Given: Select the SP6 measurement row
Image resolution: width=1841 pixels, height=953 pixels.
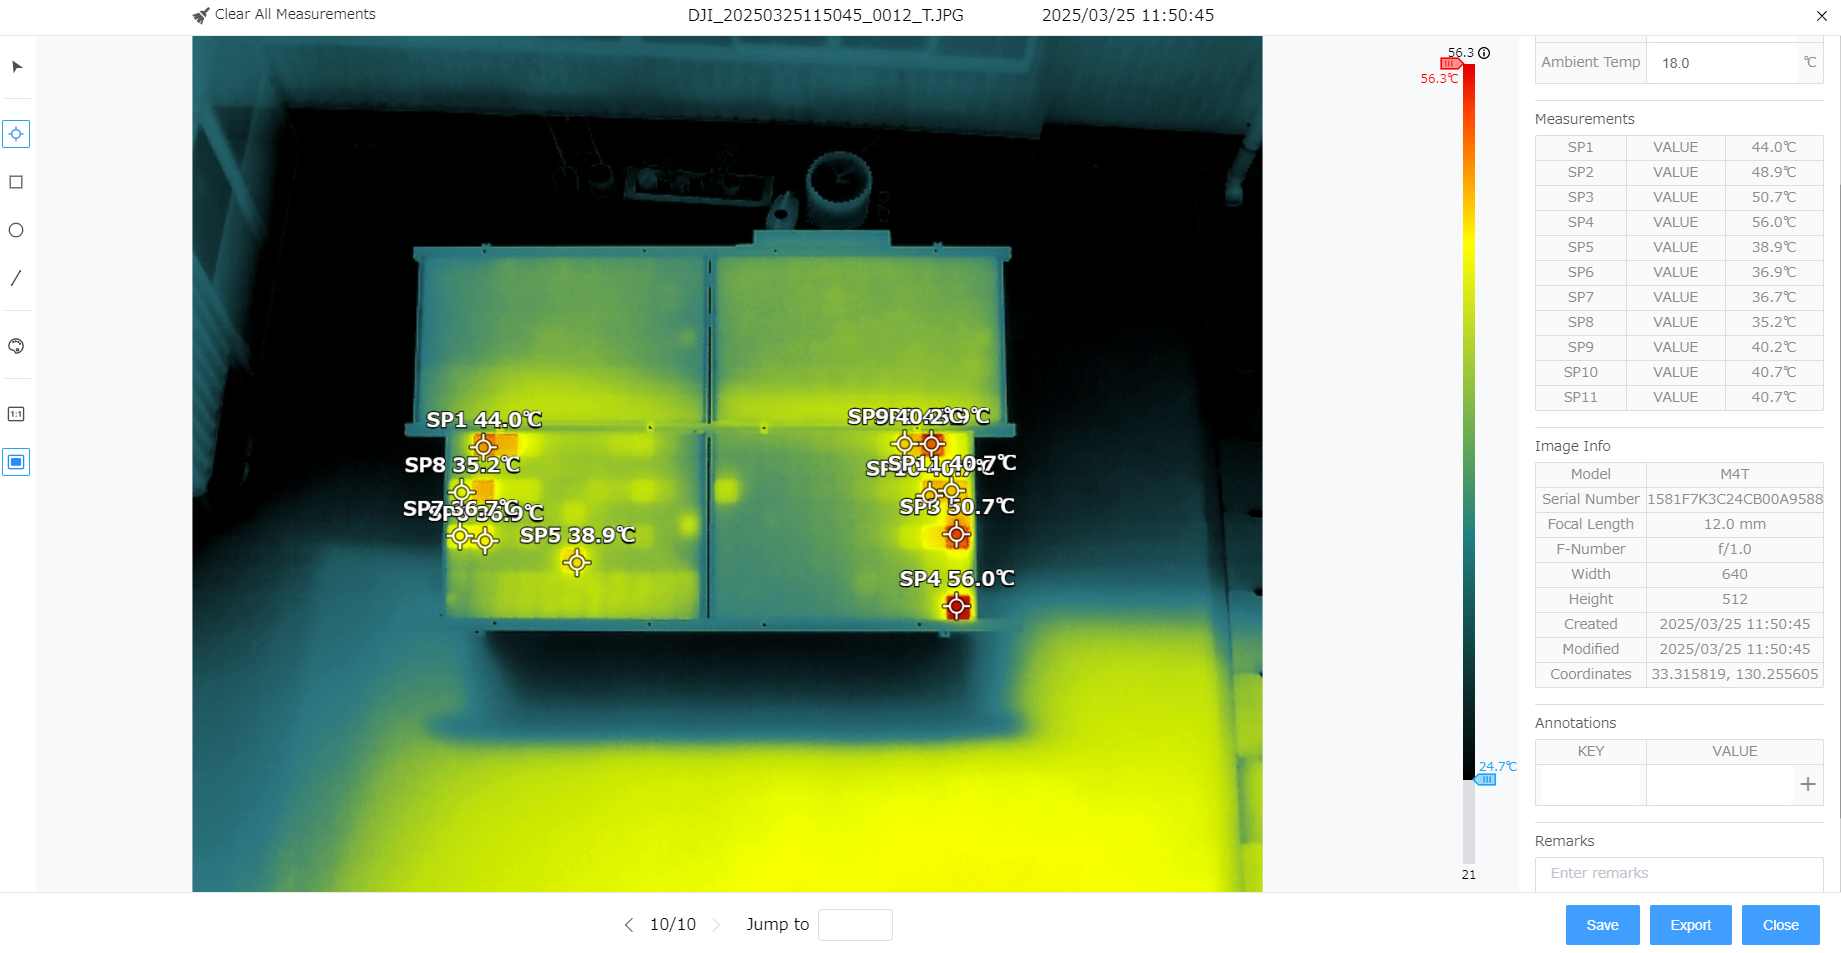Looking at the screenshot, I should point(1679,272).
